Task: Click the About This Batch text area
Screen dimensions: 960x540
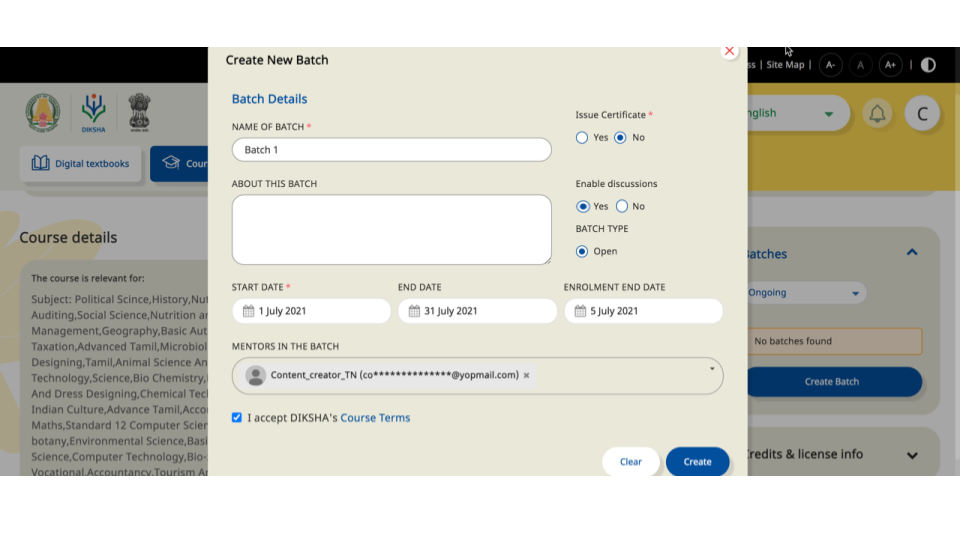Action: (391, 229)
